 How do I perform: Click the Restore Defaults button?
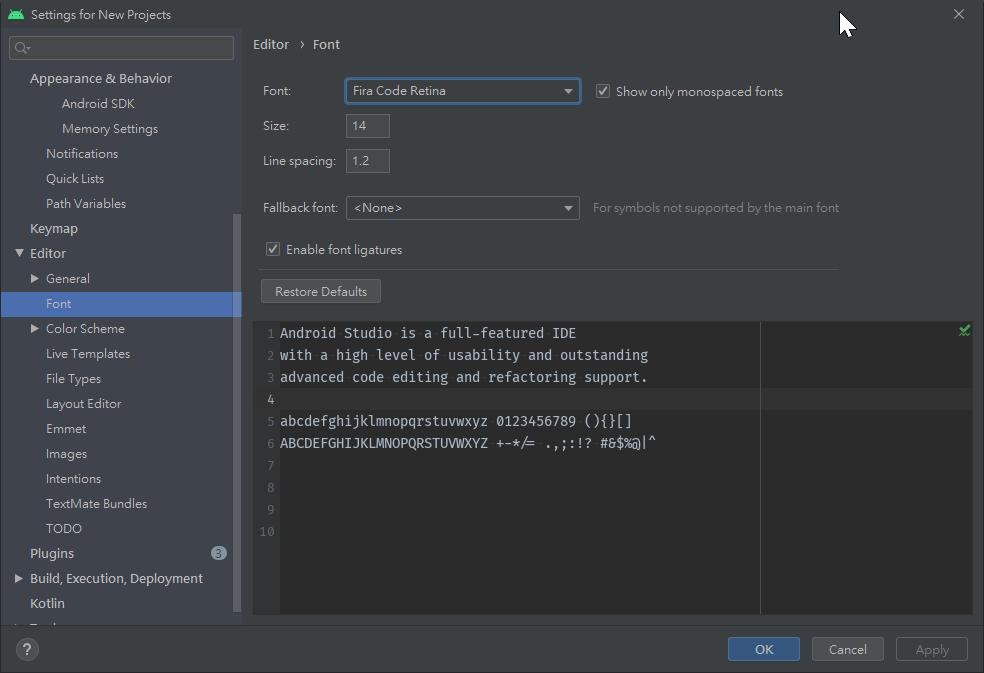pos(321,291)
